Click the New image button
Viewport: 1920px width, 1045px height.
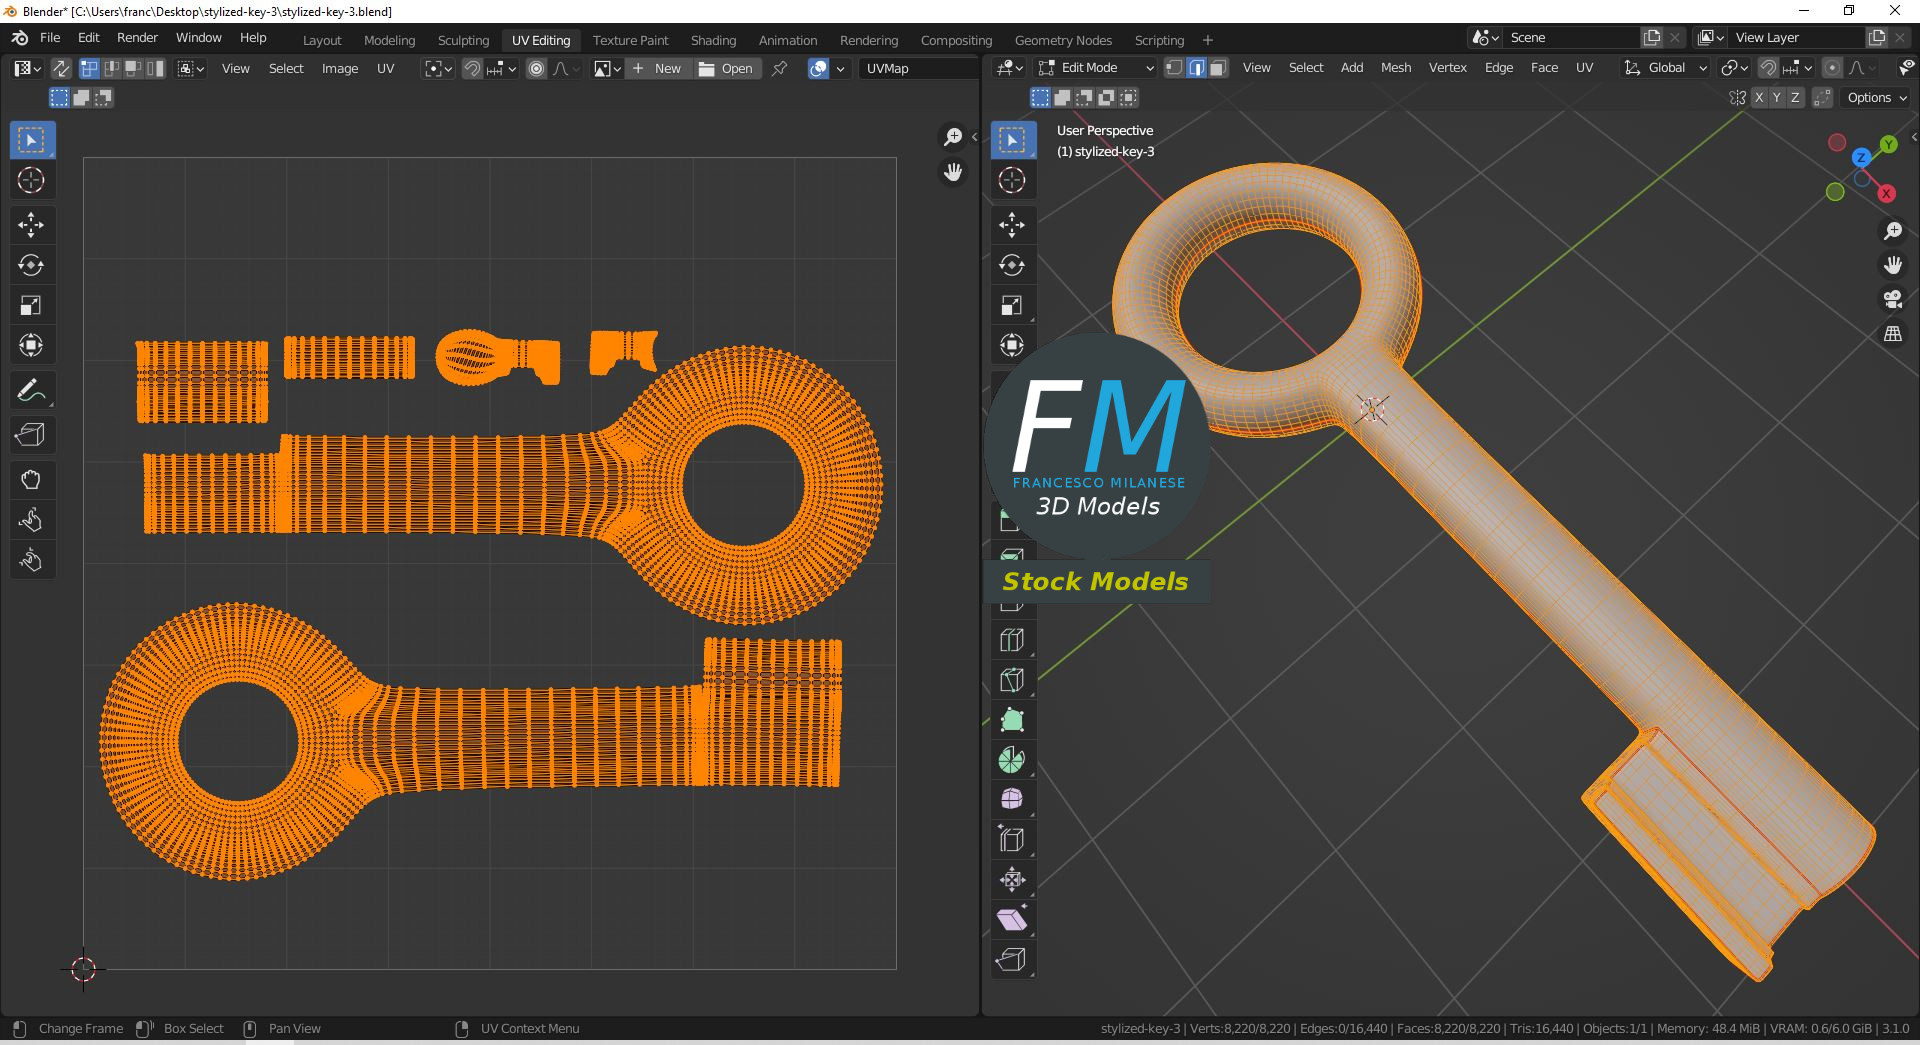click(x=657, y=68)
